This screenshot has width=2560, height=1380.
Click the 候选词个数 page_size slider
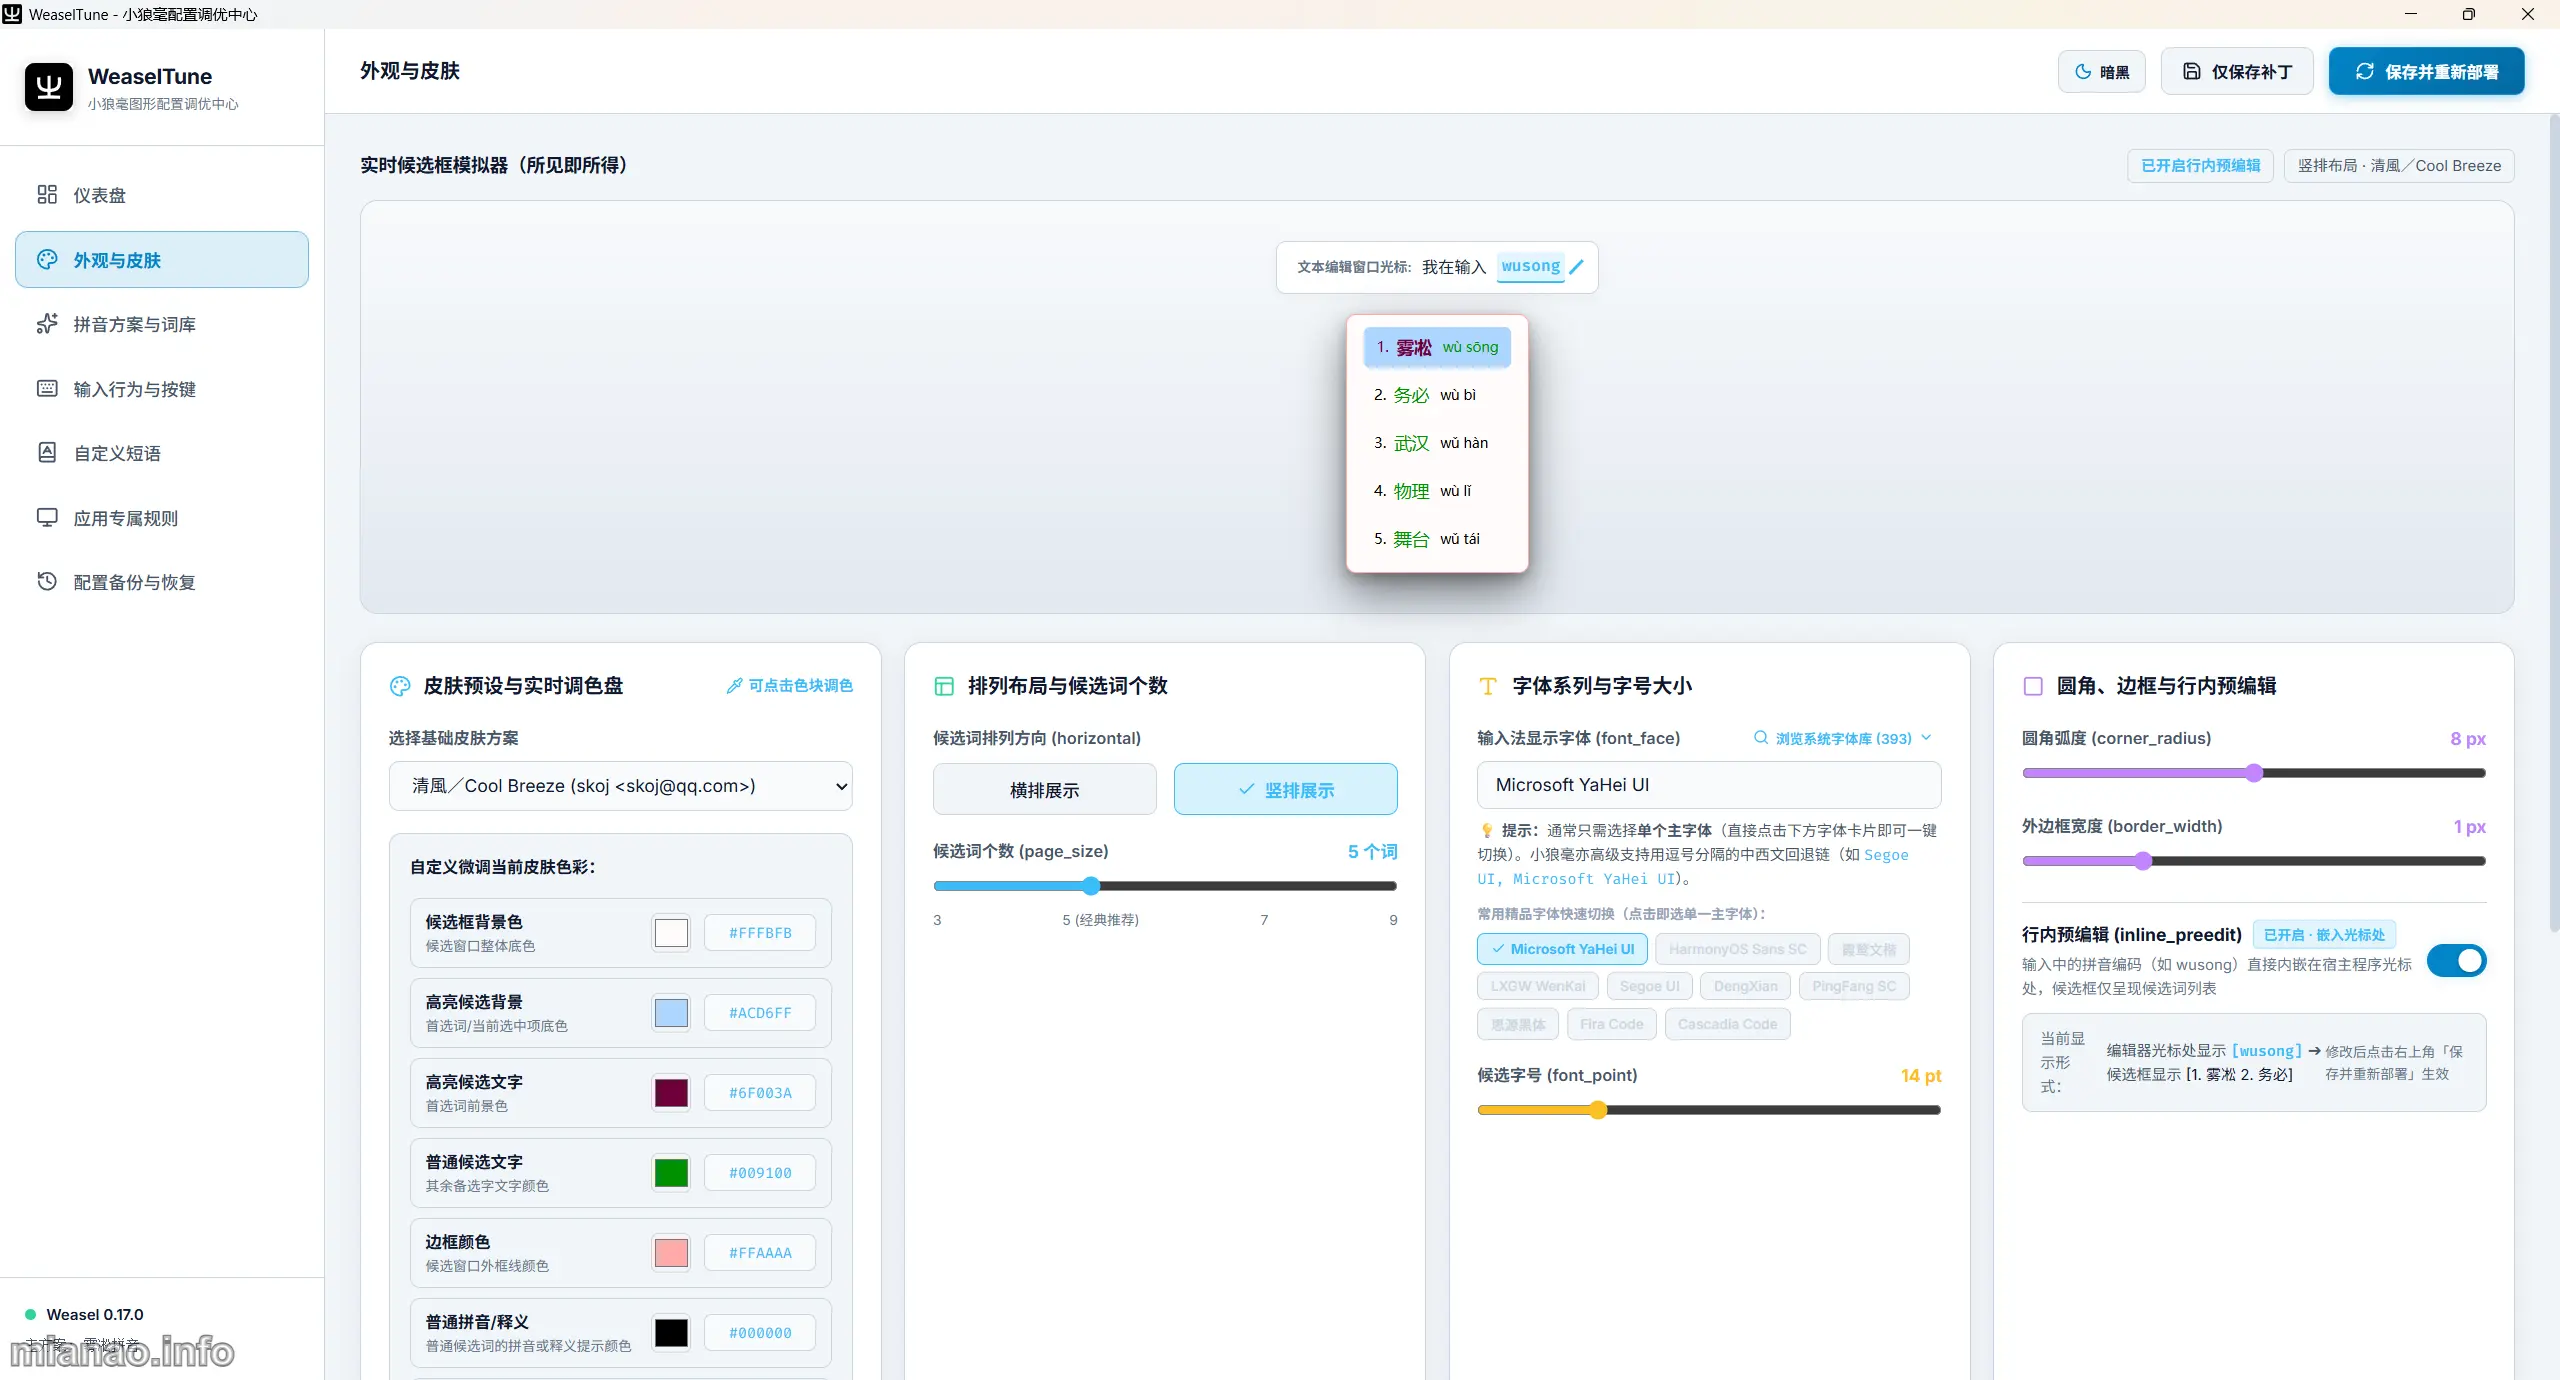click(1165, 886)
